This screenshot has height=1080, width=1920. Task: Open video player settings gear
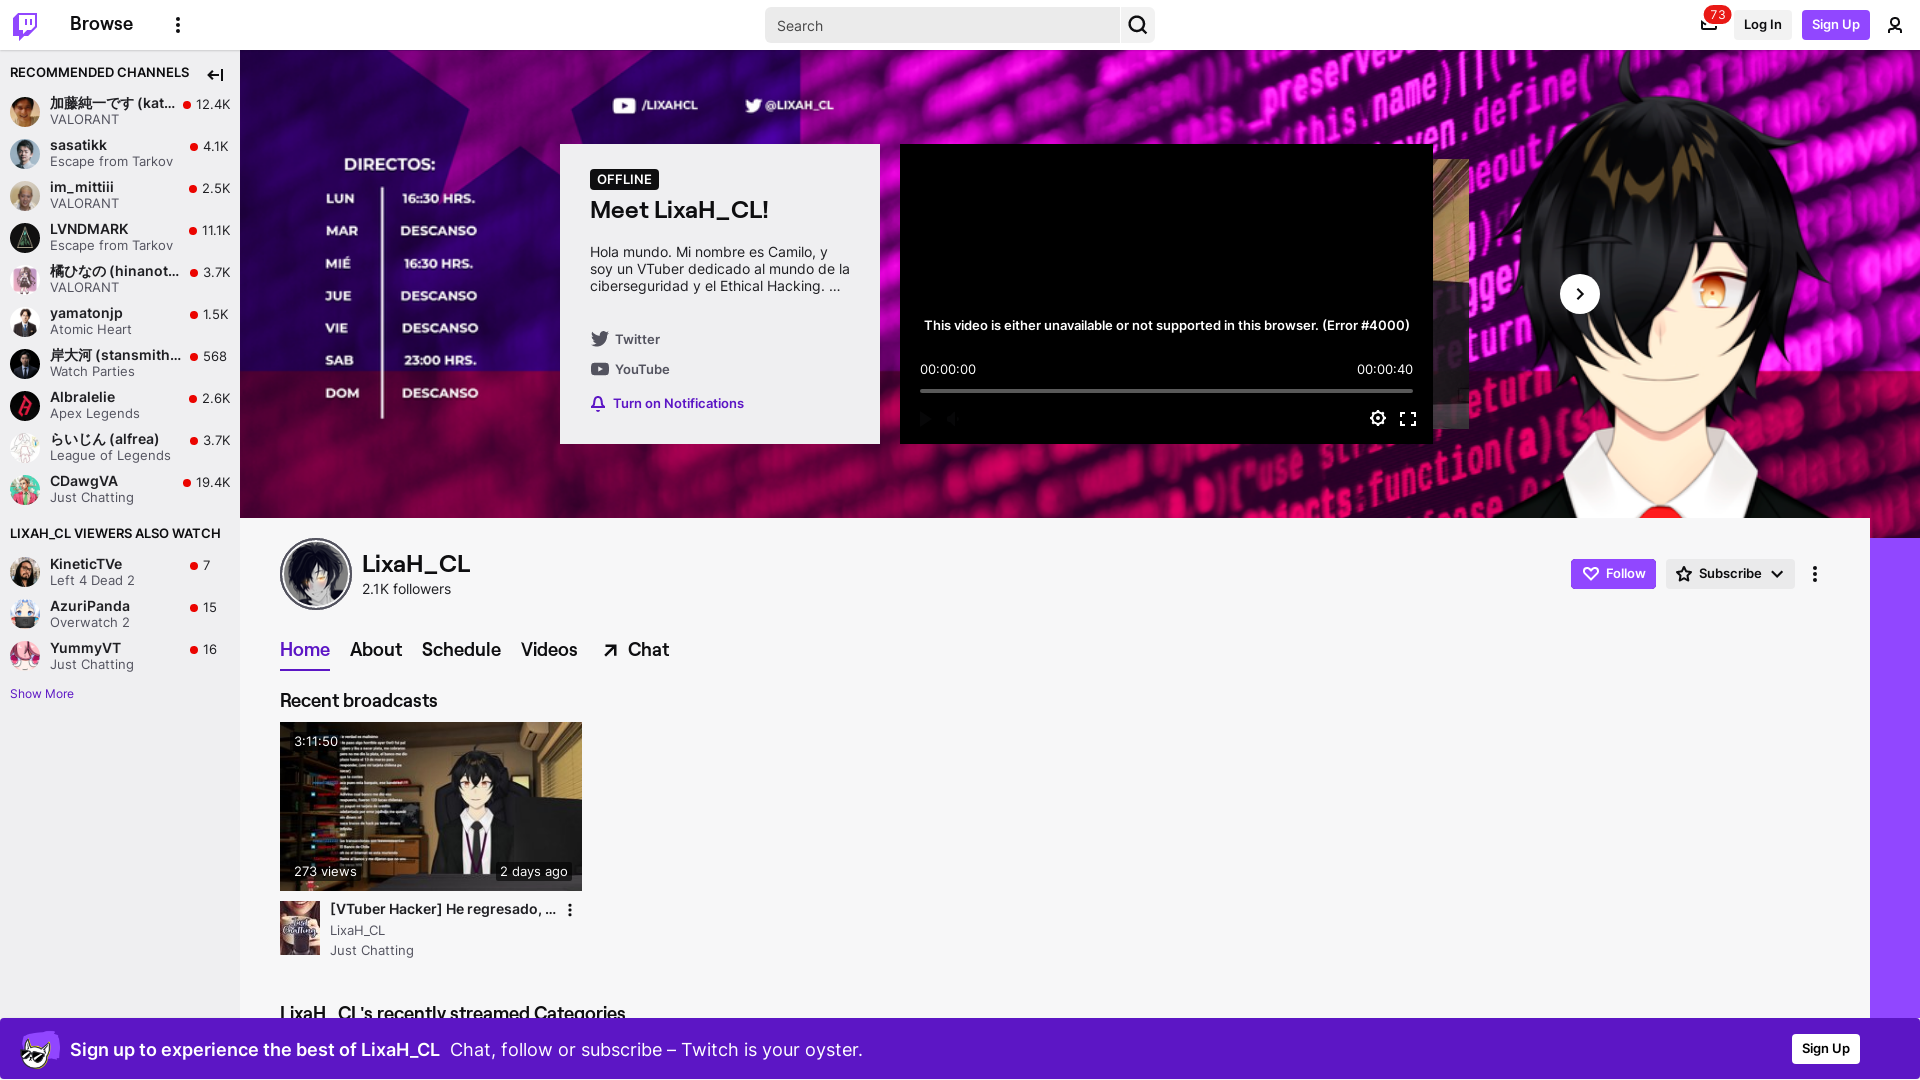pyautogui.click(x=1378, y=418)
